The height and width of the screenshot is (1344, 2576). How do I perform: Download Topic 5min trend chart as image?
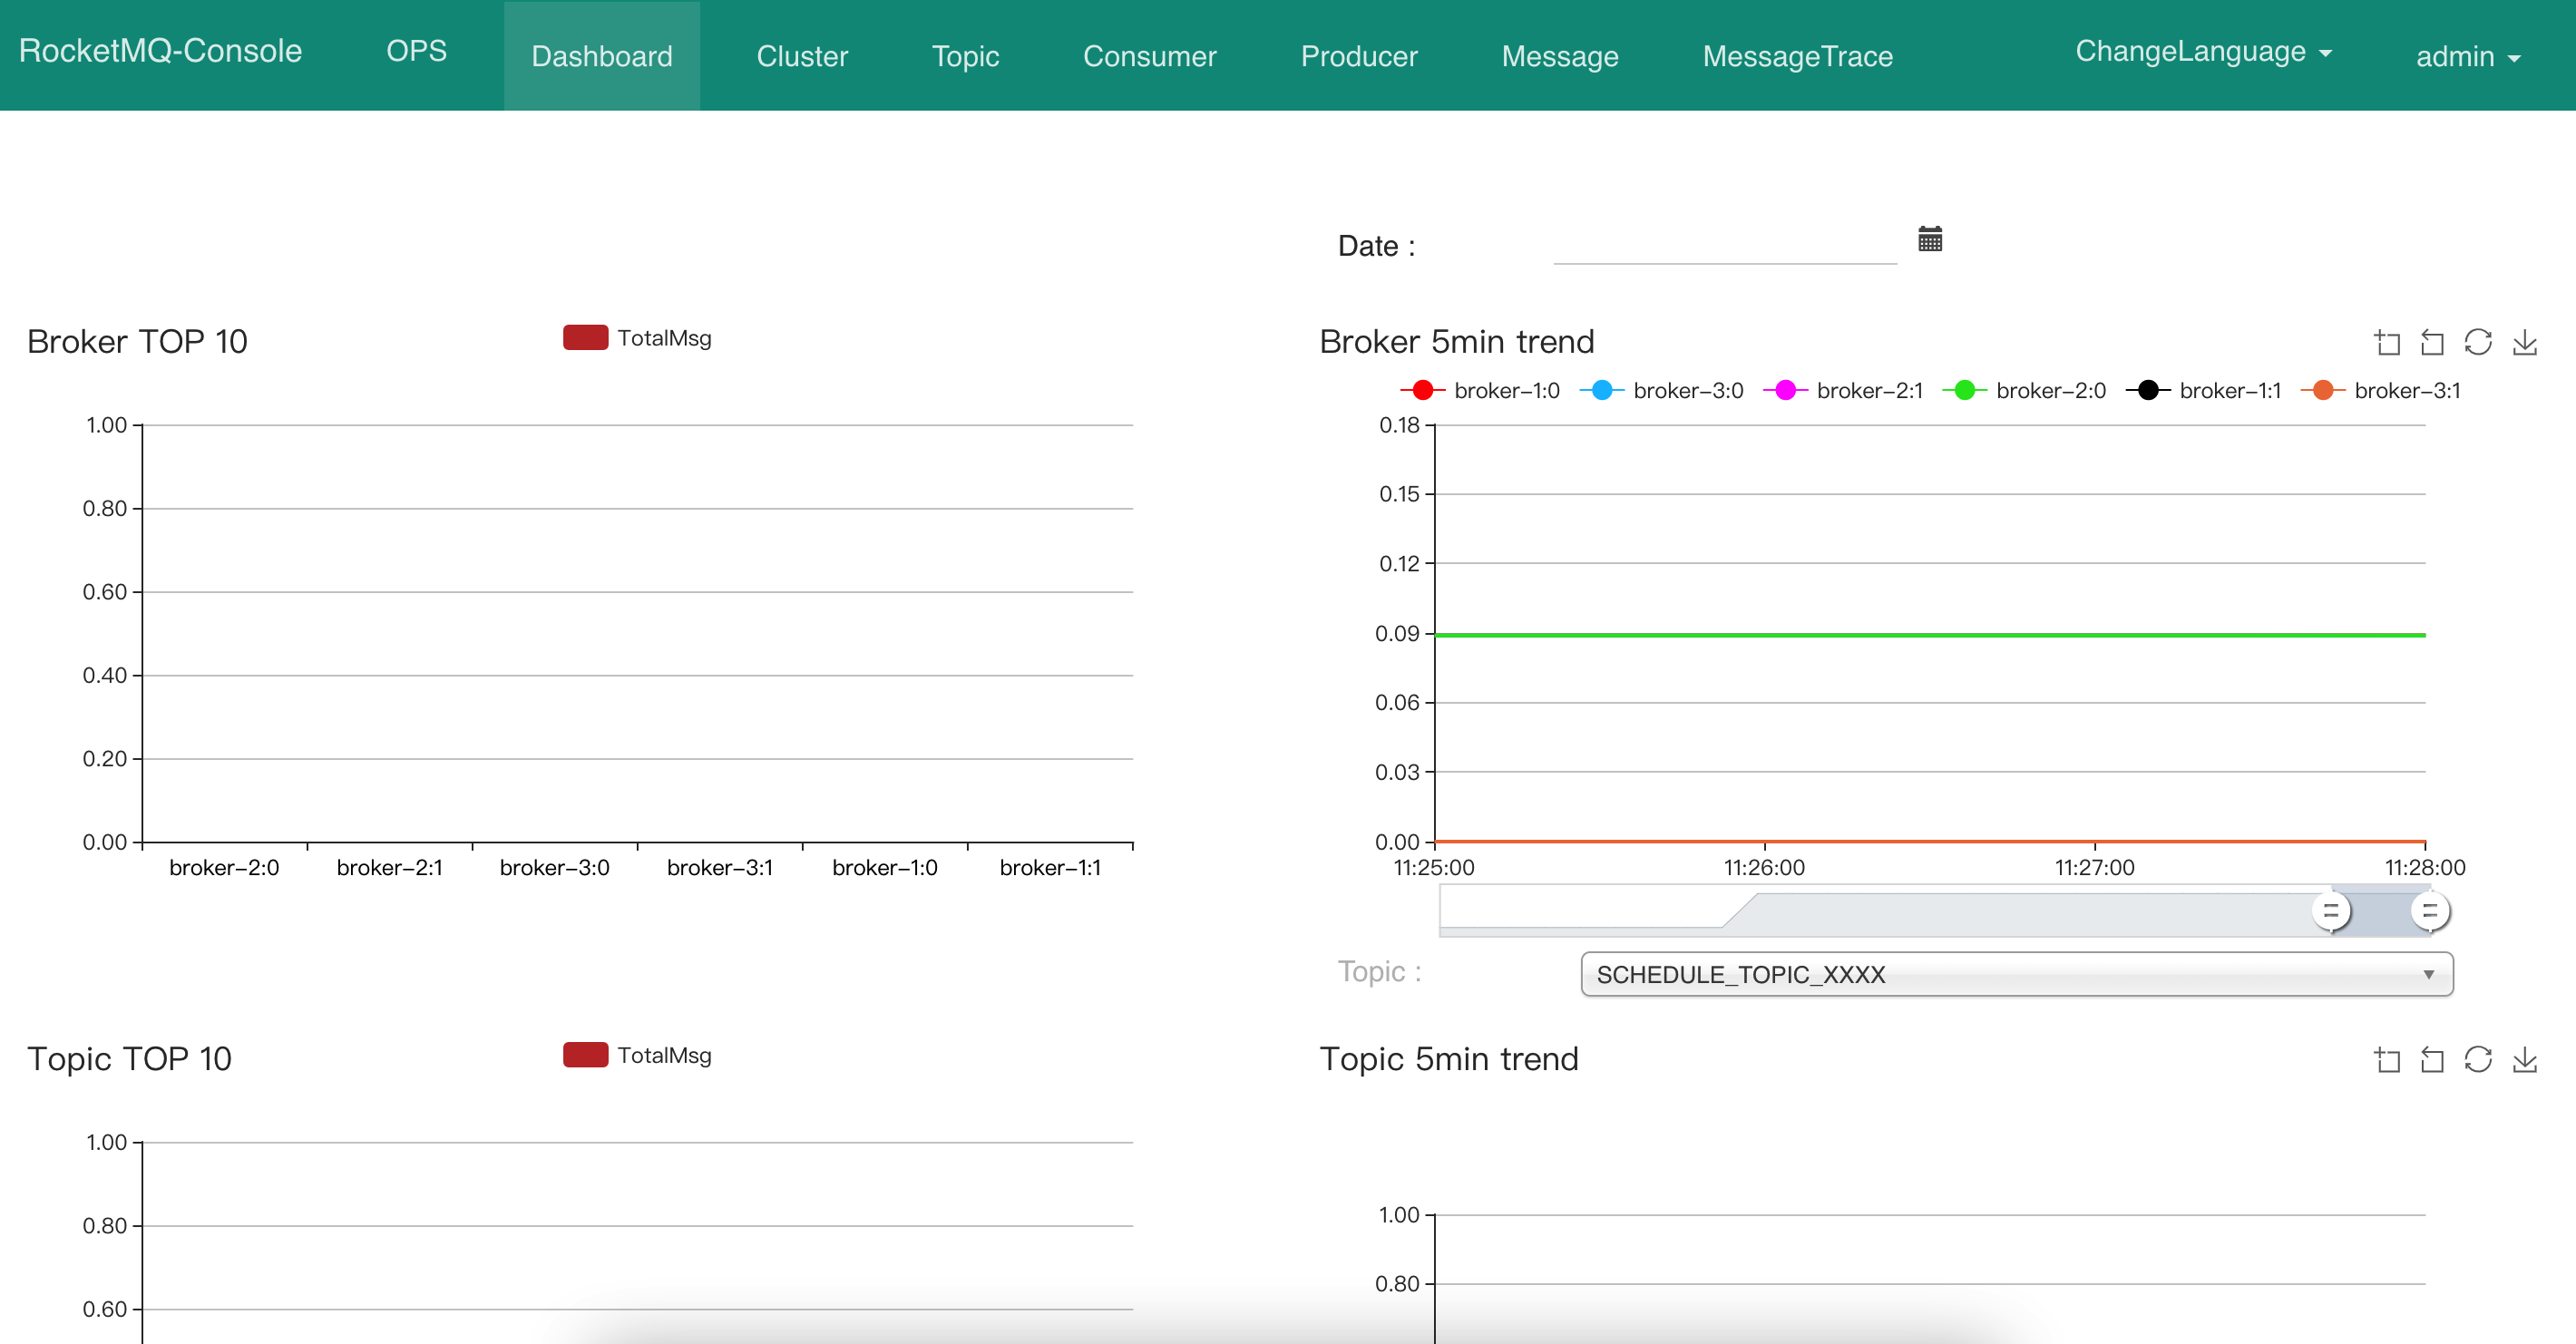(x=2525, y=1059)
